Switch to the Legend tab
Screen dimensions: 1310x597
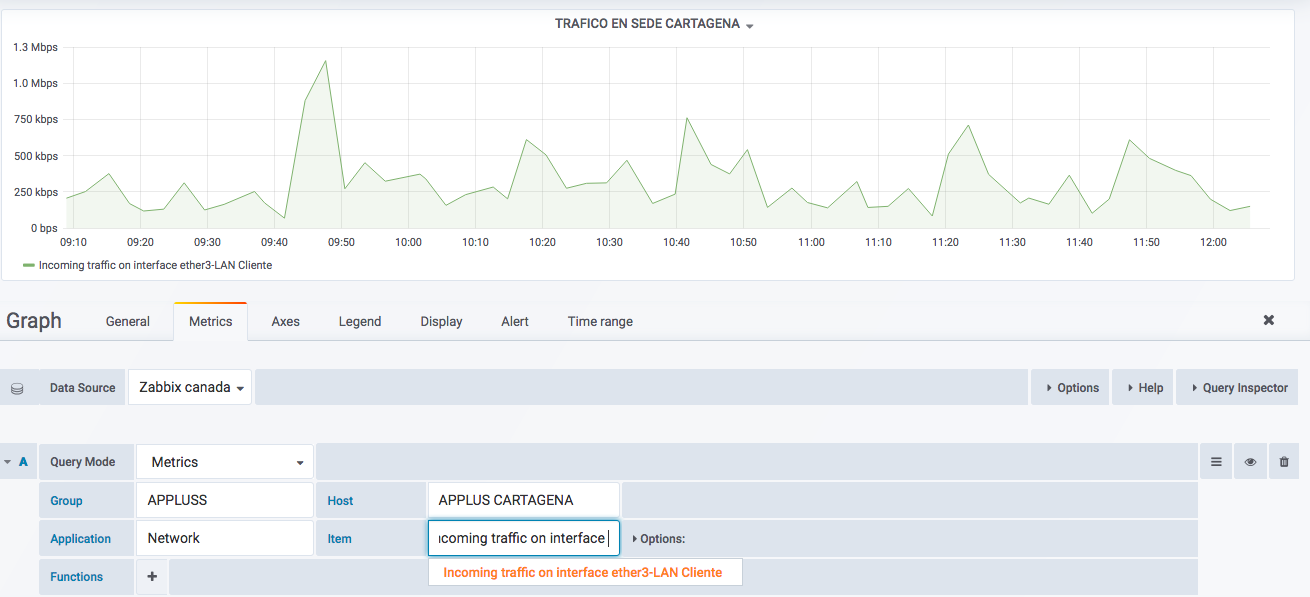(x=359, y=321)
